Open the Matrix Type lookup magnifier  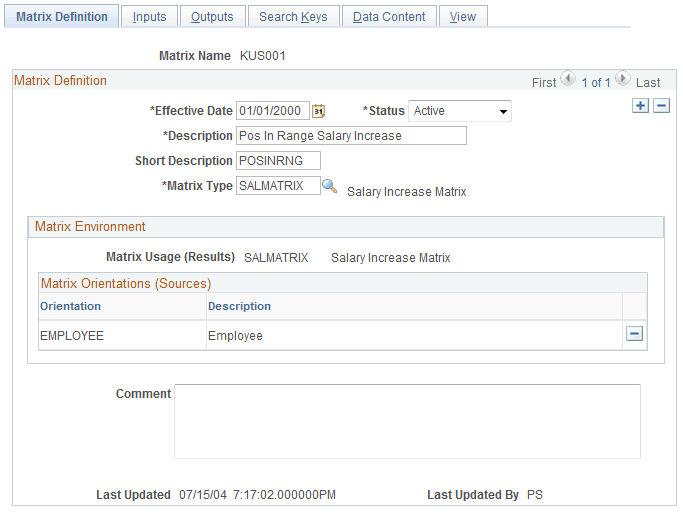pyautogui.click(x=329, y=186)
